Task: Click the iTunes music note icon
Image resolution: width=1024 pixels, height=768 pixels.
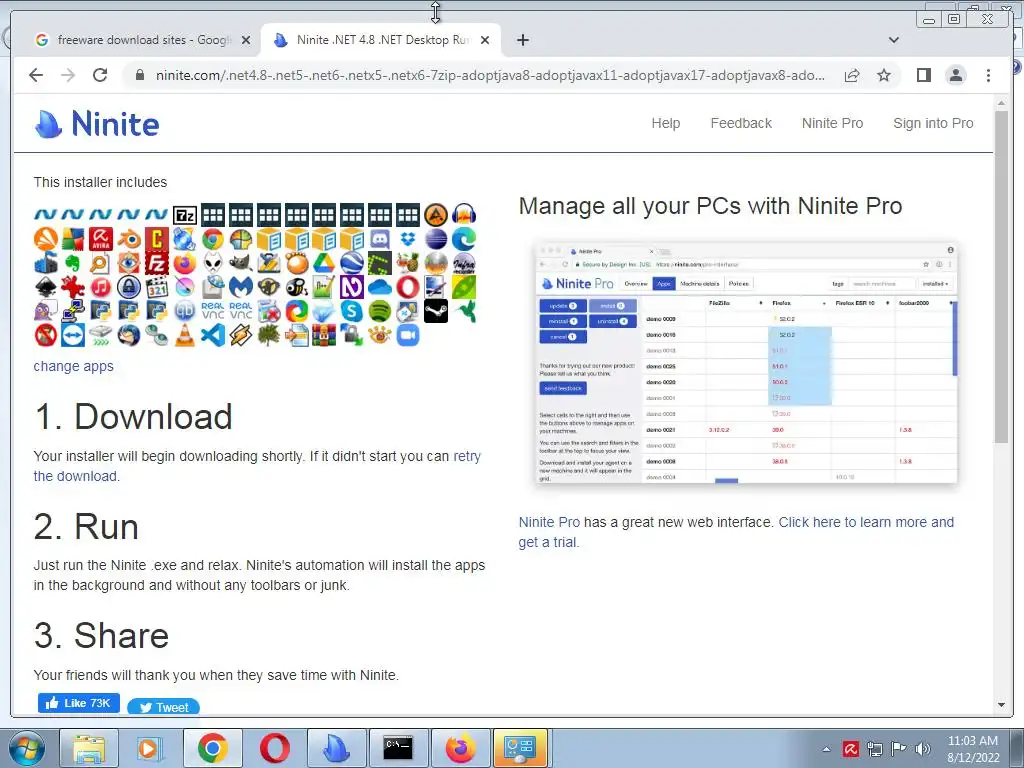Action: (x=101, y=287)
